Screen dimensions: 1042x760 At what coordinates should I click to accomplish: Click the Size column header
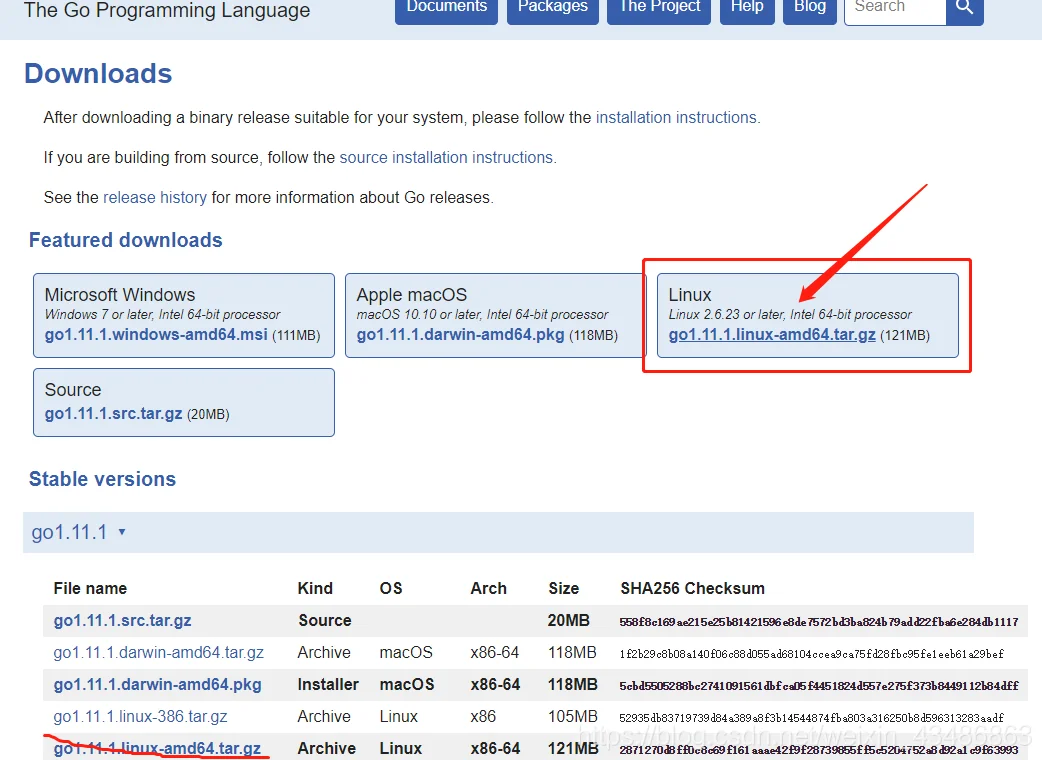tap(564, 588)
